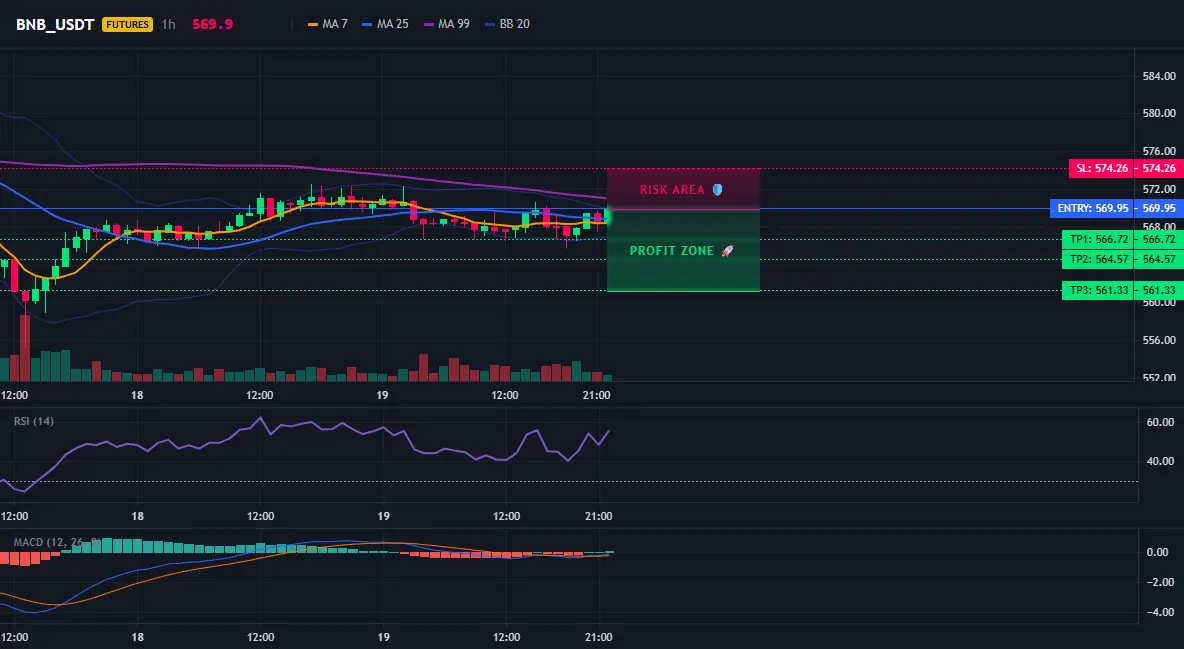
Task: Toggle the MA 7 legend indicator
Action: coord(328,24)
